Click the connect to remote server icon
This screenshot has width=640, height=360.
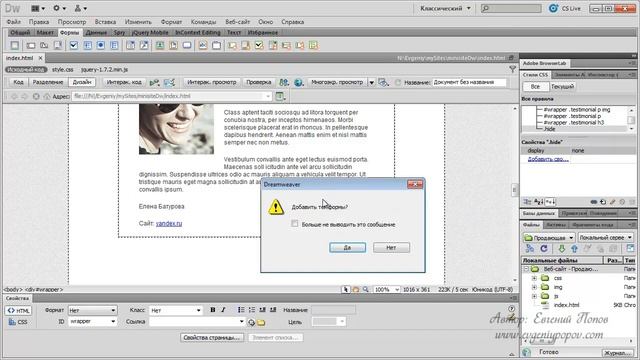[x=530, y=248]
